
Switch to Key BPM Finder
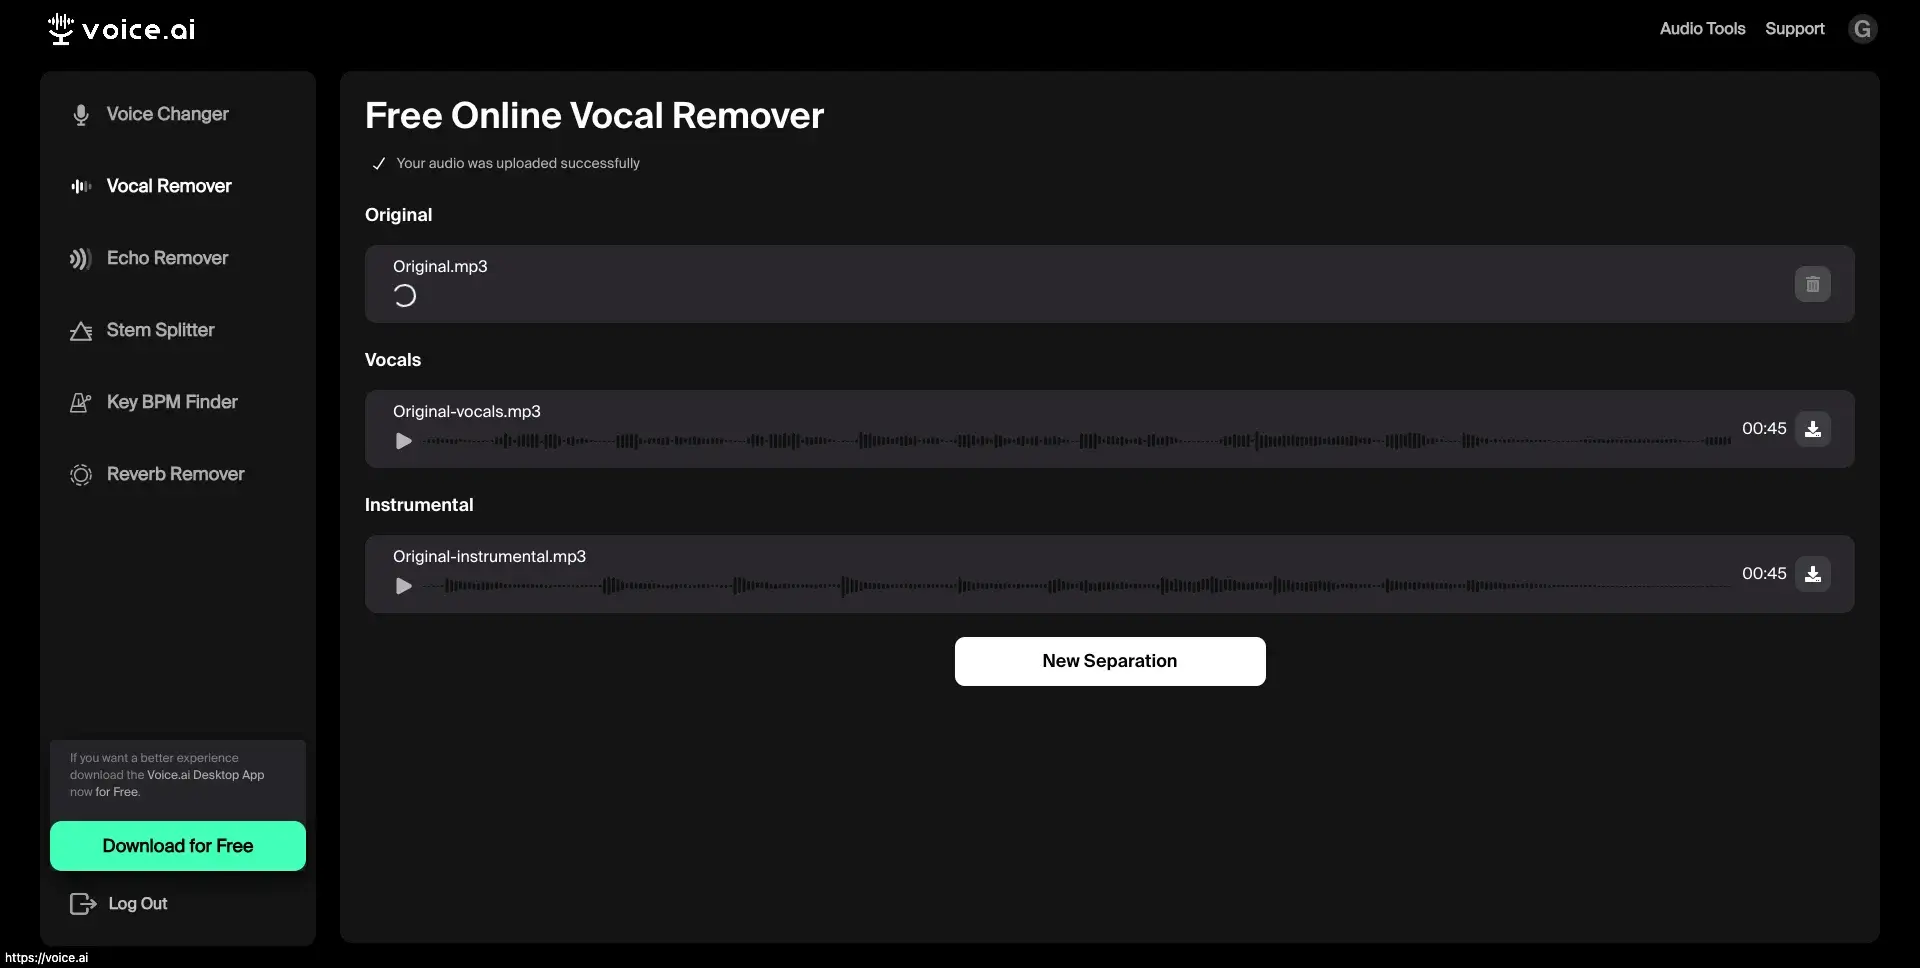(172, 402)
